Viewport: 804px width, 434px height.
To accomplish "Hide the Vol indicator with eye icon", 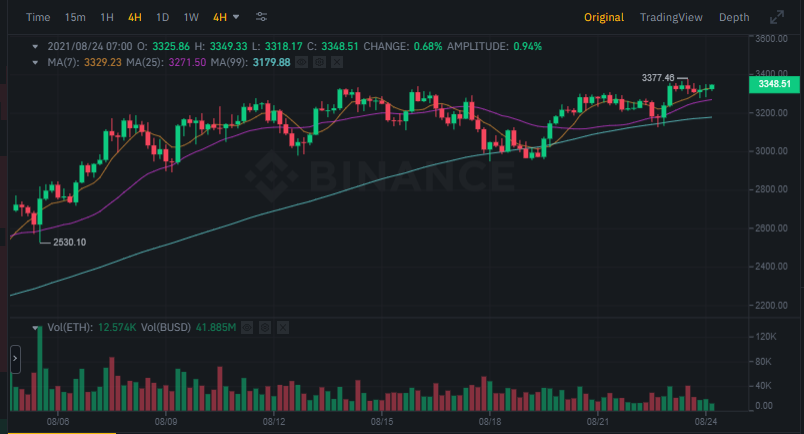I will pos(247,327).
